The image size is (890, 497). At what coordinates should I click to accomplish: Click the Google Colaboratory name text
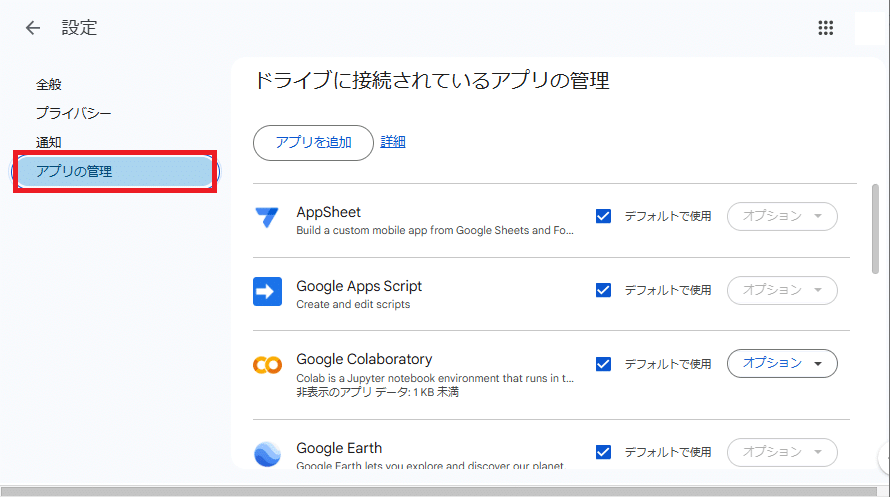click(x=364, y=359)
